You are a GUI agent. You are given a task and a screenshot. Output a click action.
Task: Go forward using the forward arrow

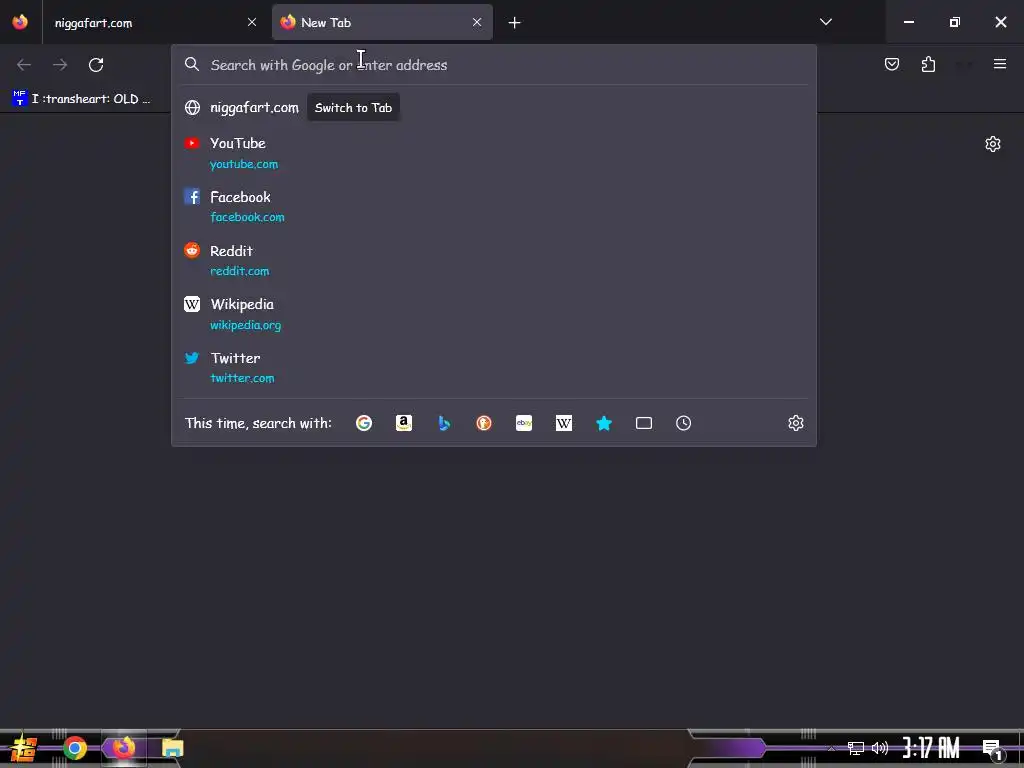click(x=60, y=65)
